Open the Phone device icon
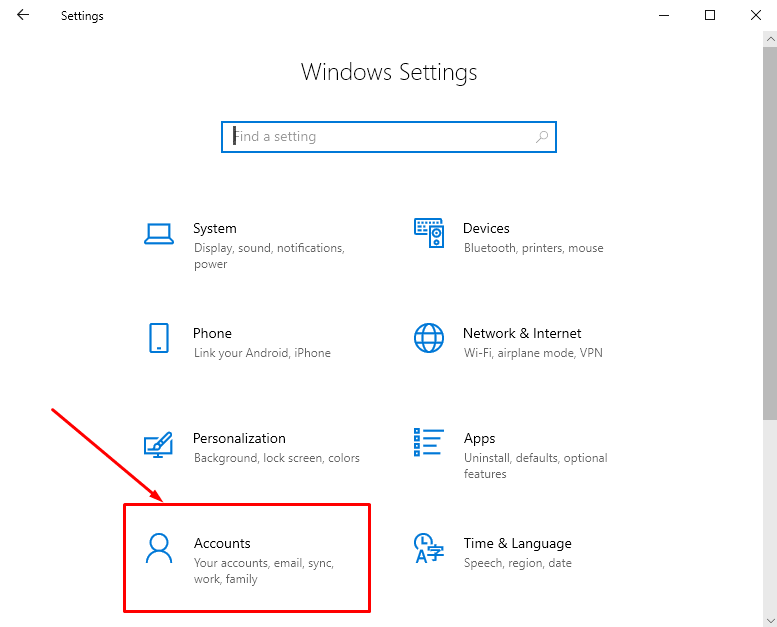Screen dimensions: 777x627 point(159,338)
